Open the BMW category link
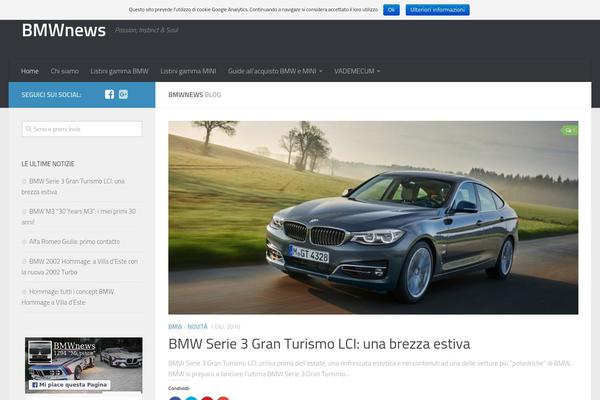This screenshot has width=600, height=400. 175,327
